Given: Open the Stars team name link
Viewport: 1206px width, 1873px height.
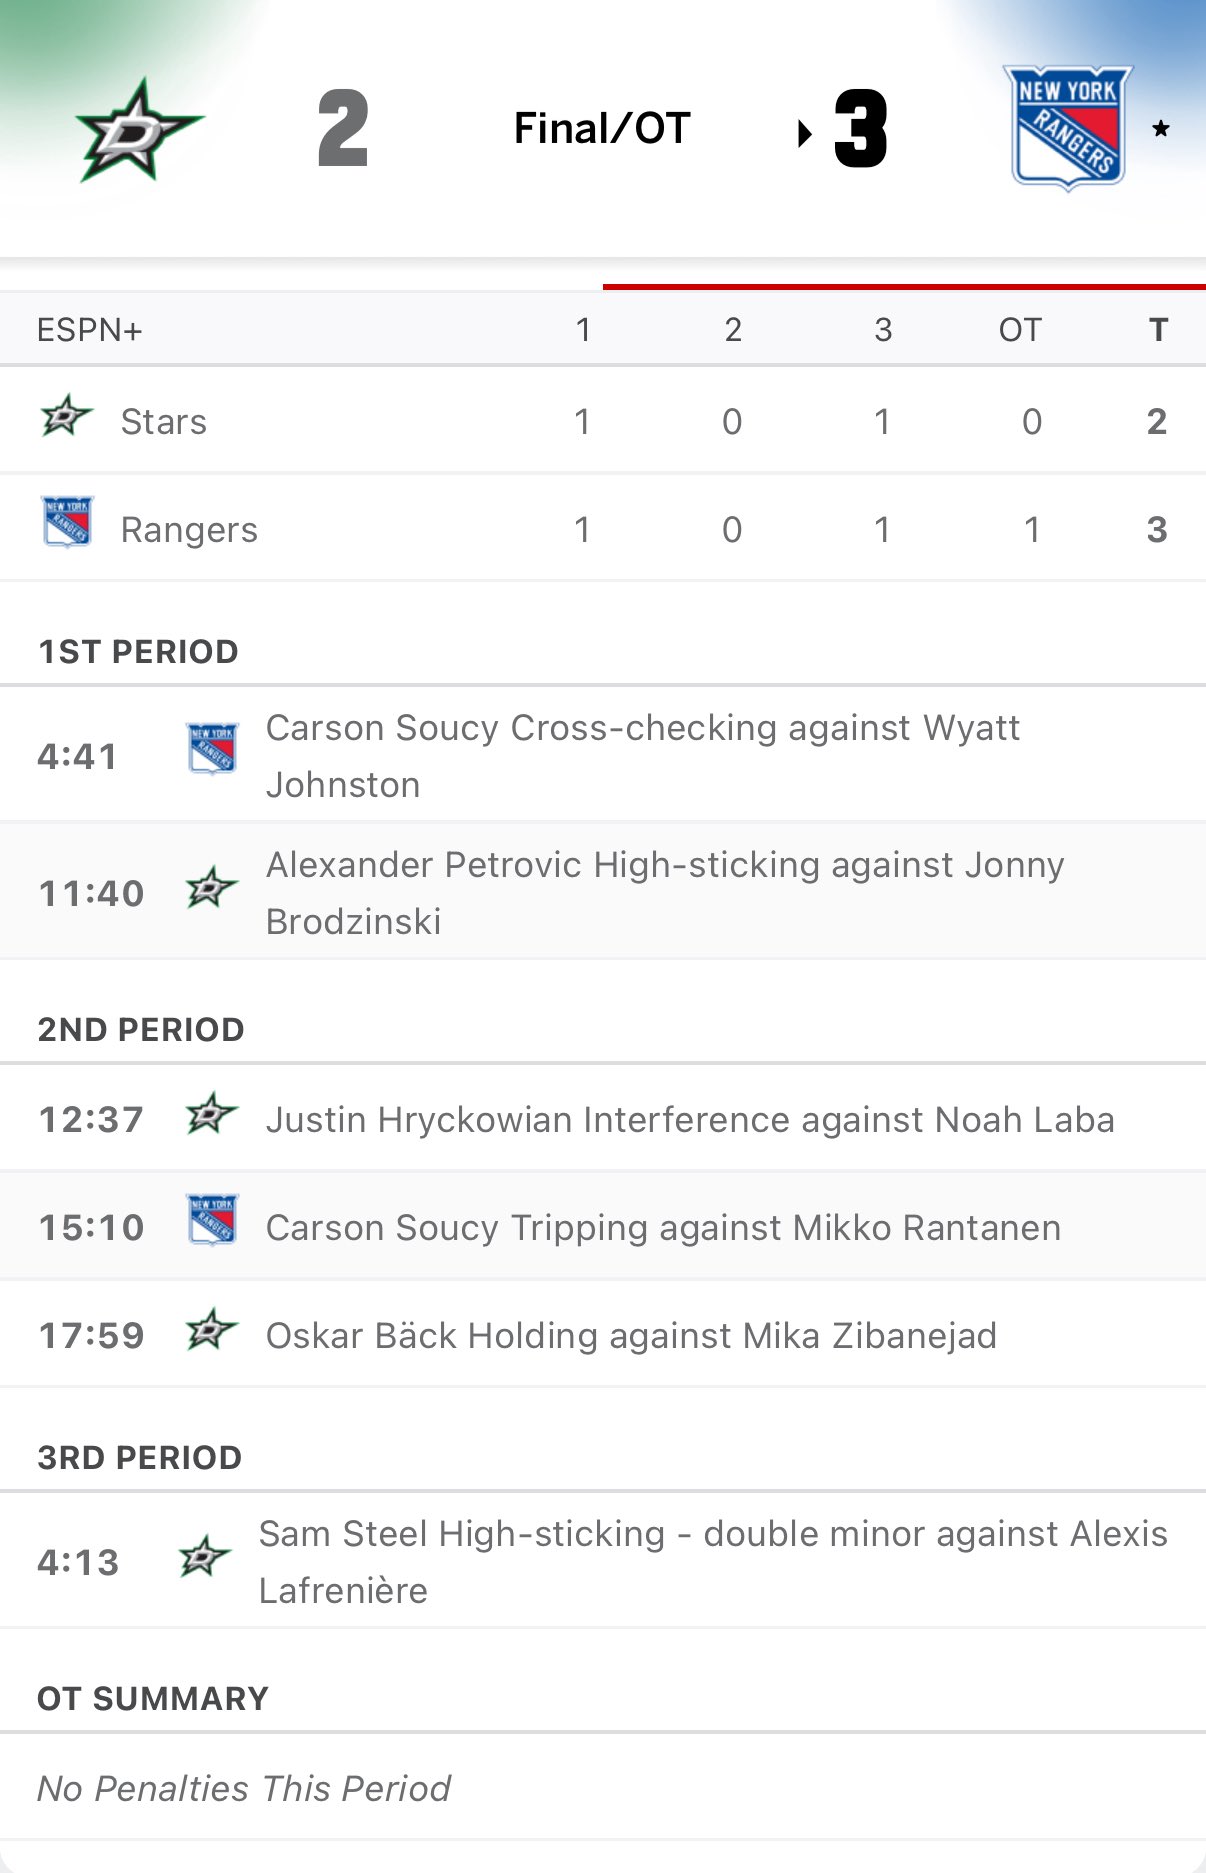Looking at the screenshot, I should click(164, 422).
